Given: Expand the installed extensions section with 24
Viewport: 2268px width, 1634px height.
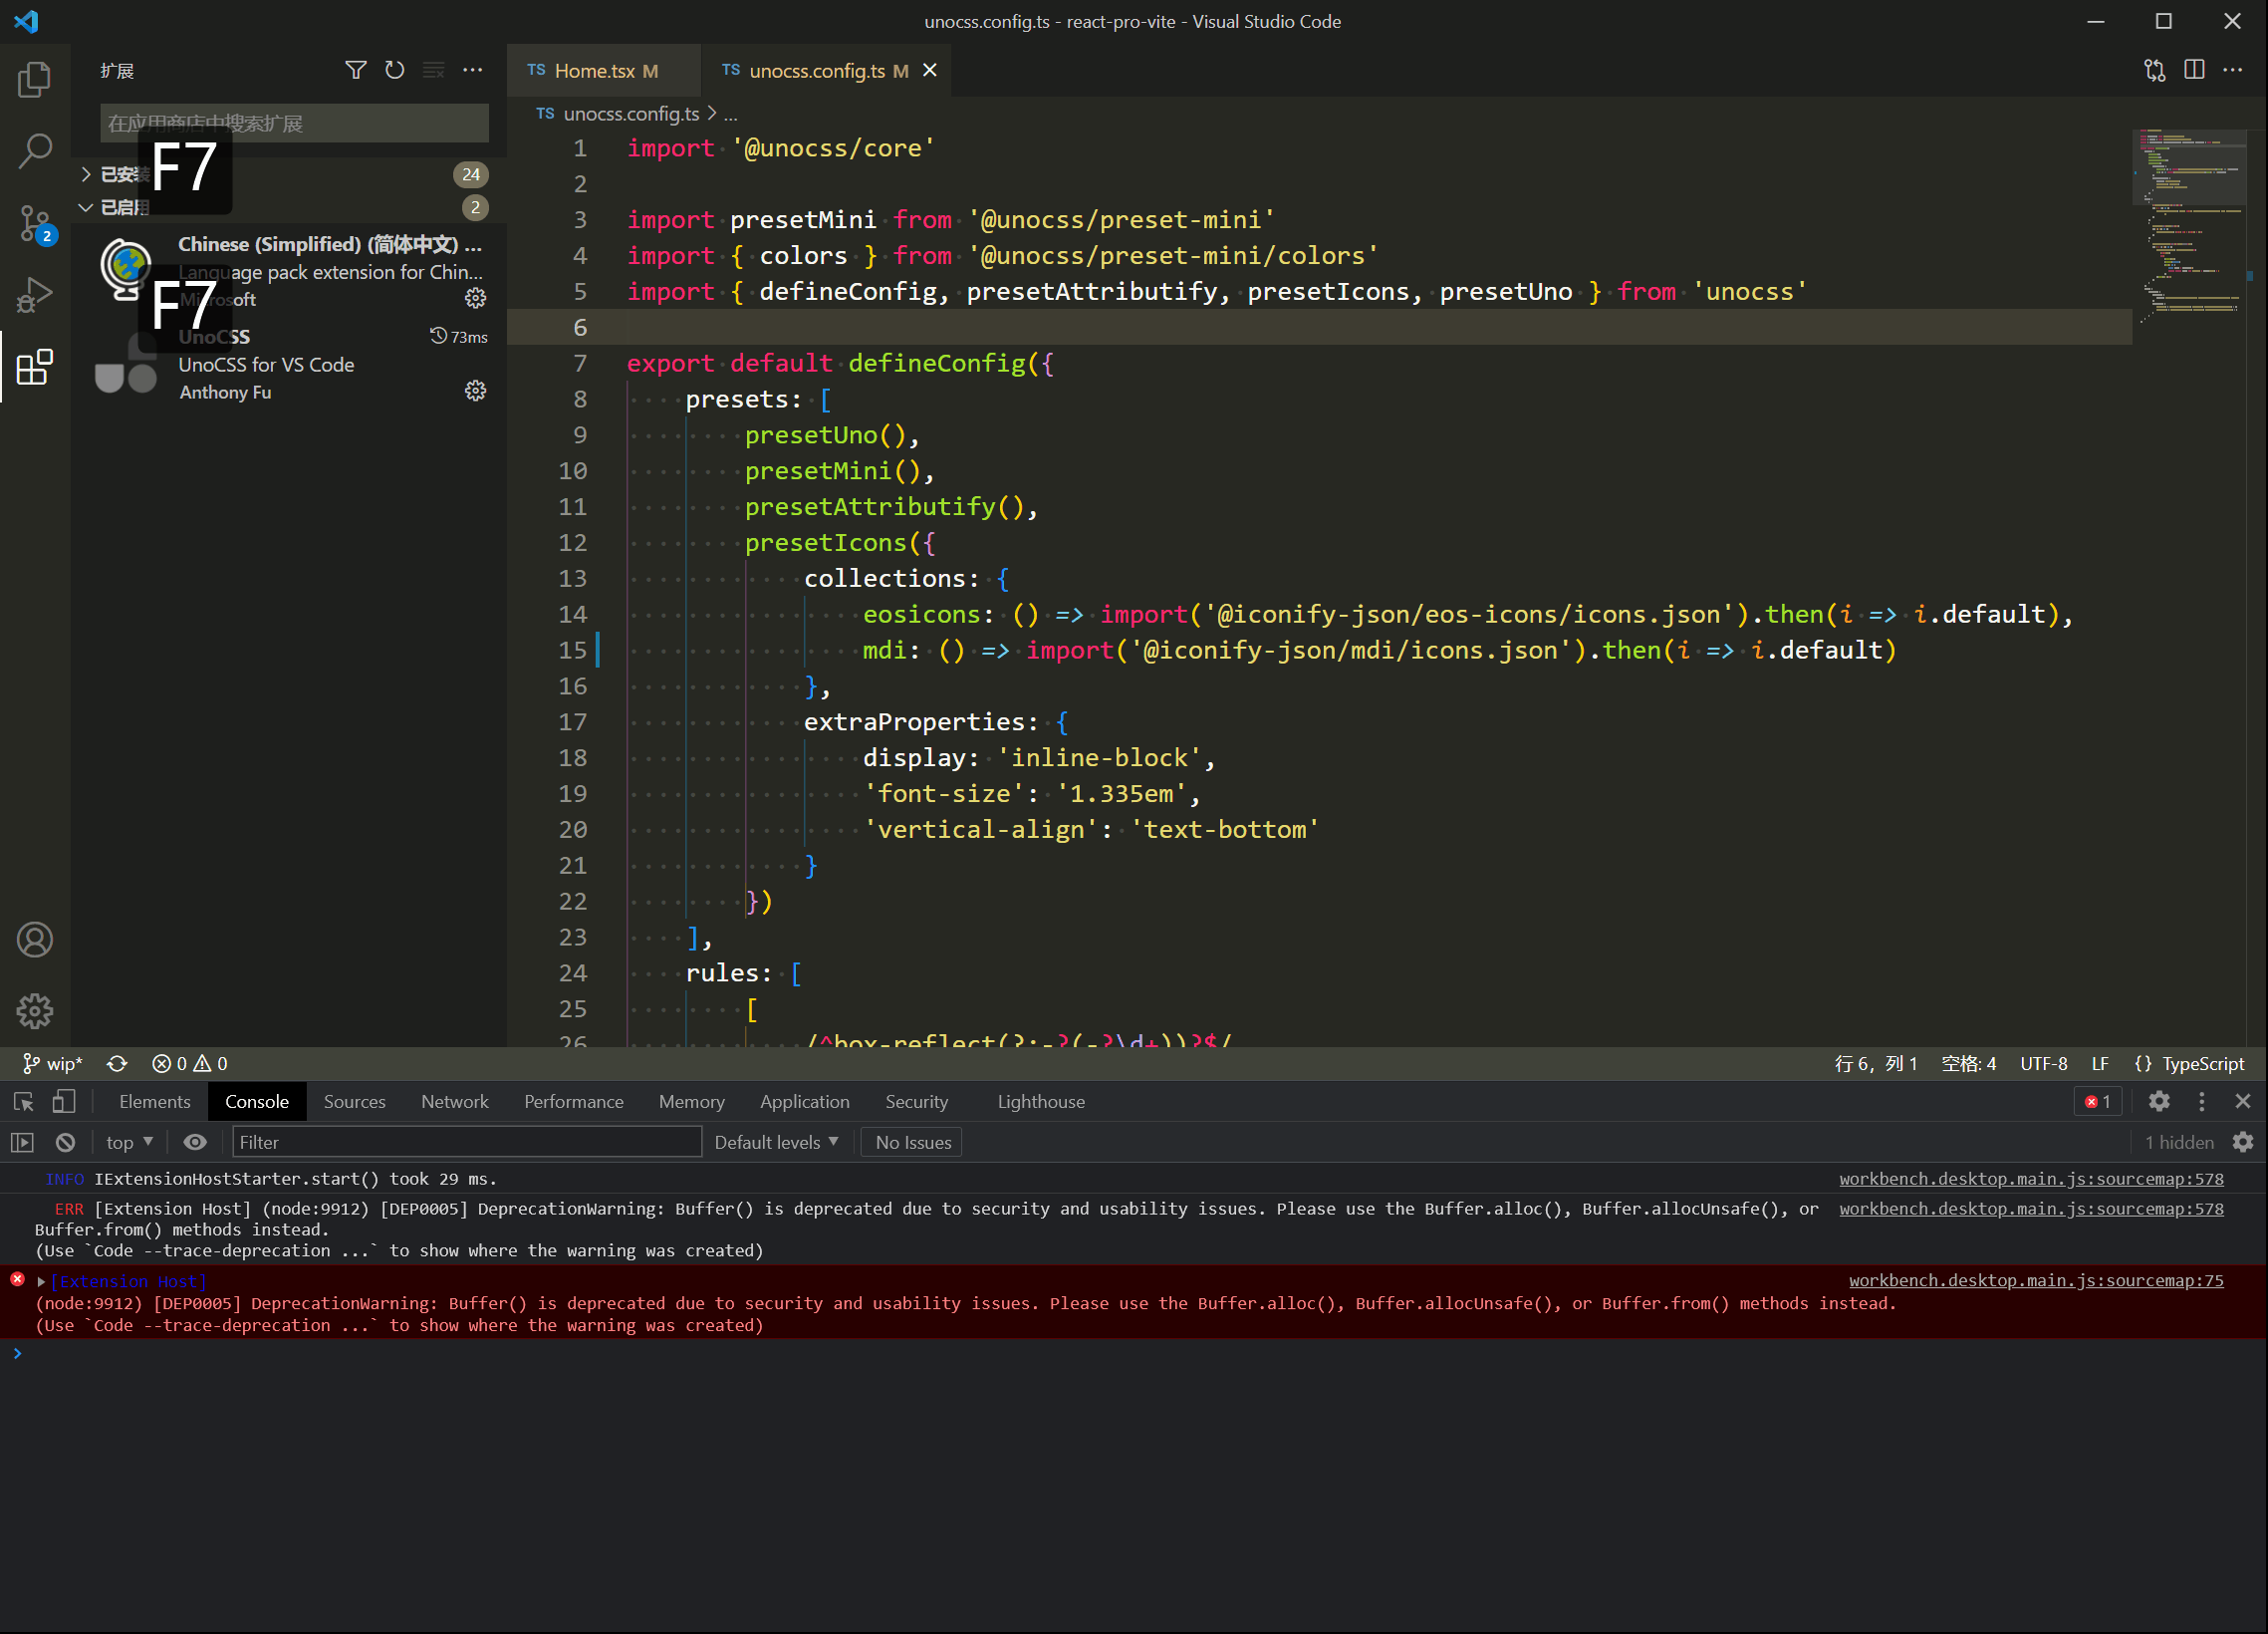Looking at the screenshot, I should coord(283,174).
